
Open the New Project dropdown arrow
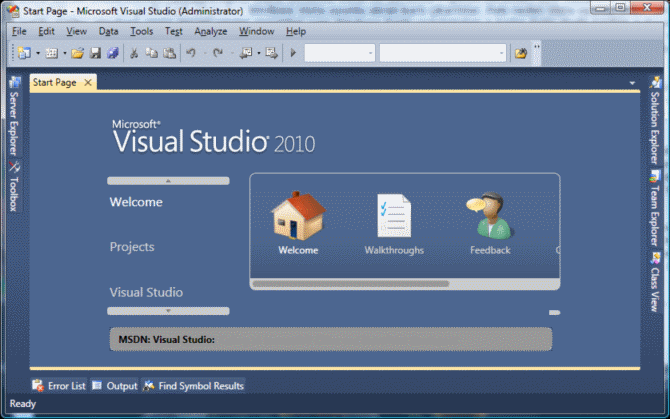[38, 53]
